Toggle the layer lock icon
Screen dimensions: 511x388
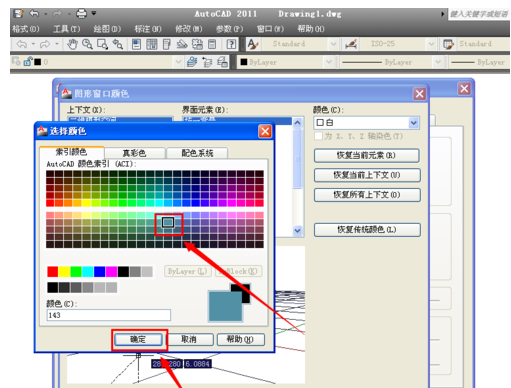[28, 62]
